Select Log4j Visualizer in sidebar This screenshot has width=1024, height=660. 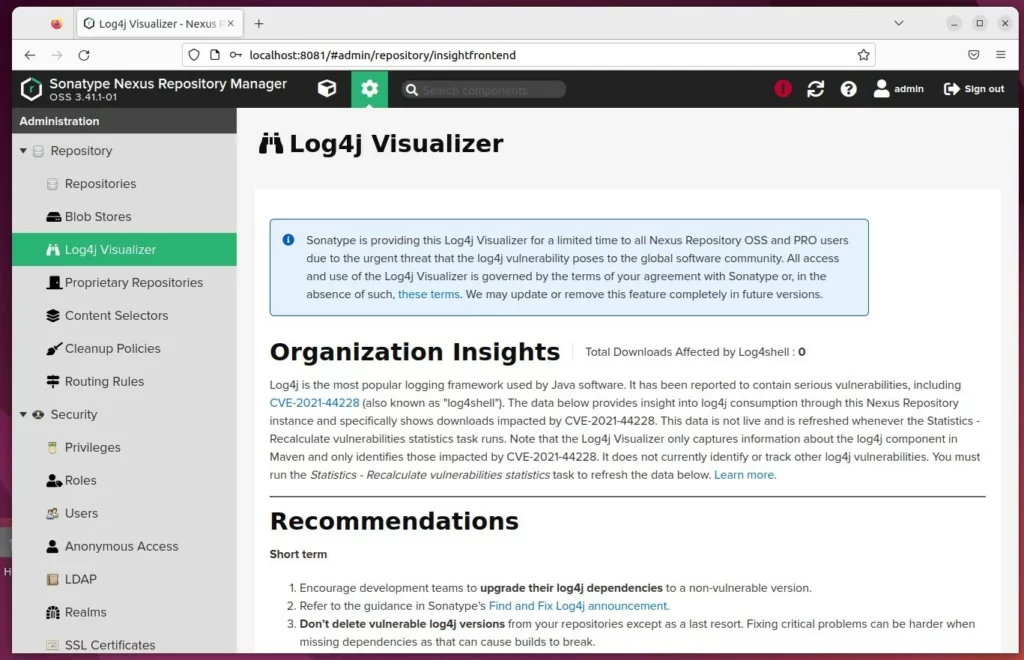point(124,249)
